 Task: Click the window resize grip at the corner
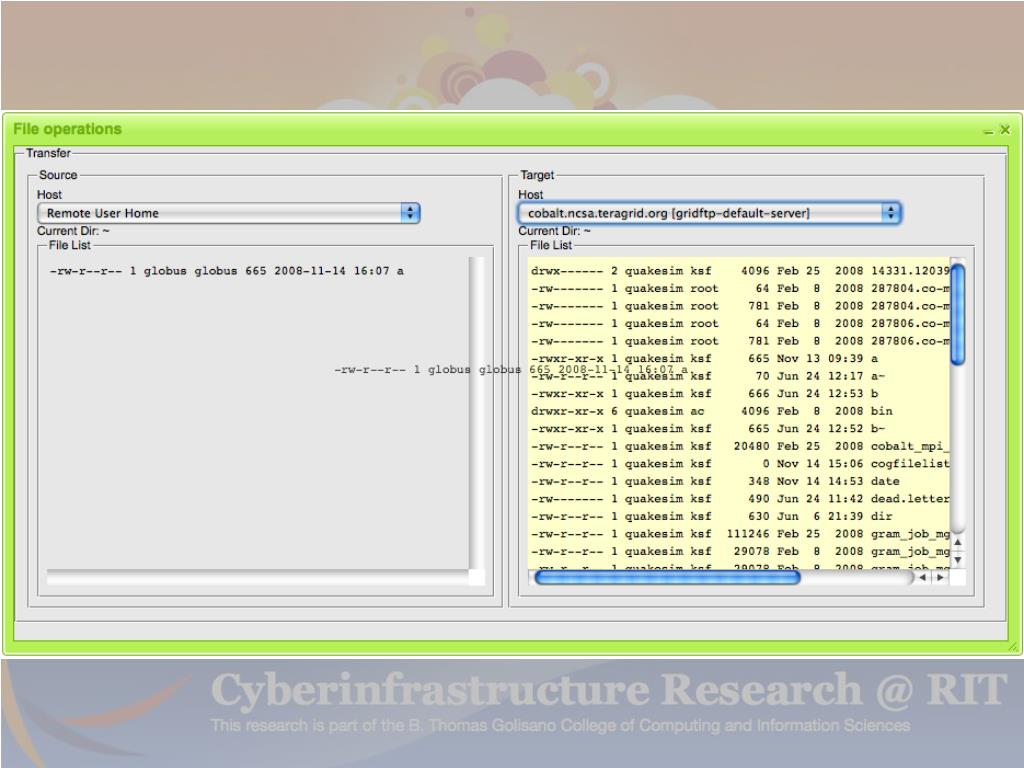(x=1013, y=647)
